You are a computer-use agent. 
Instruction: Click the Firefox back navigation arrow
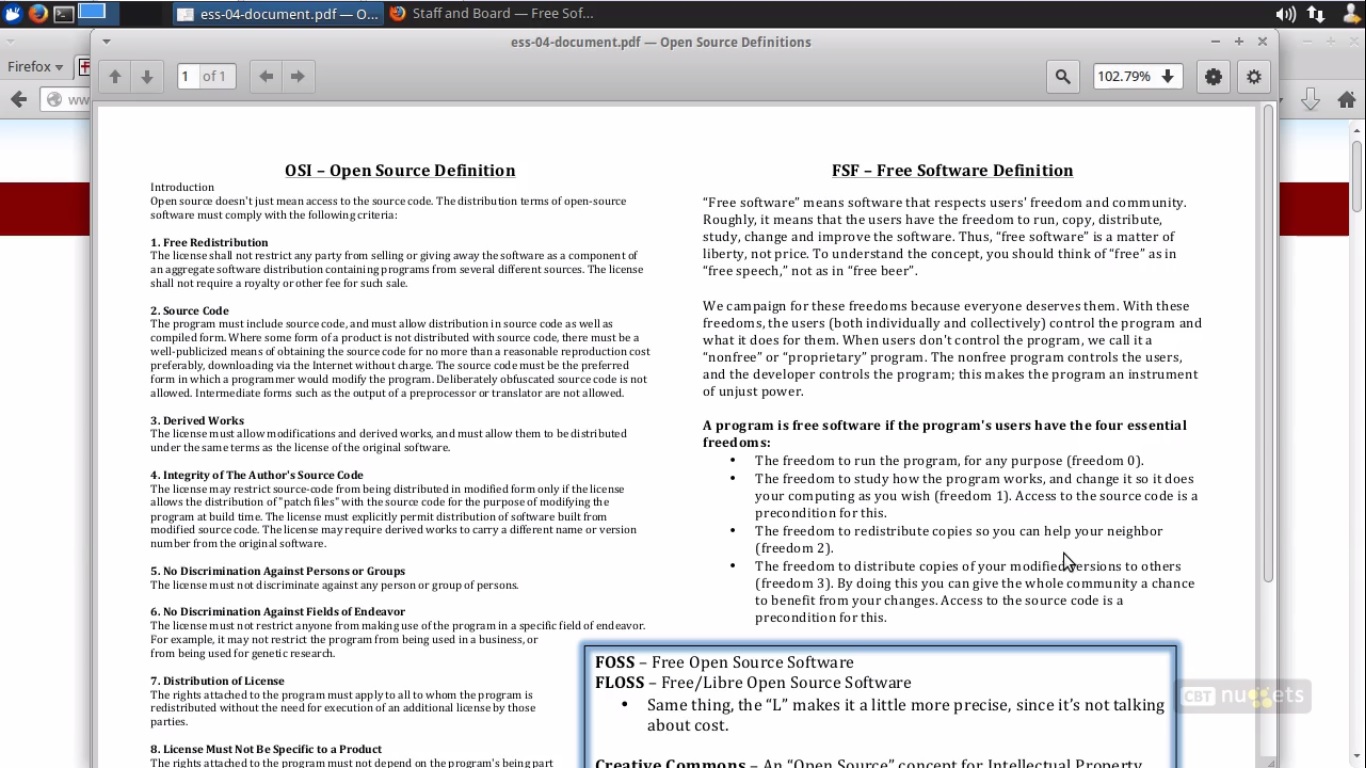tap(18, 99)
